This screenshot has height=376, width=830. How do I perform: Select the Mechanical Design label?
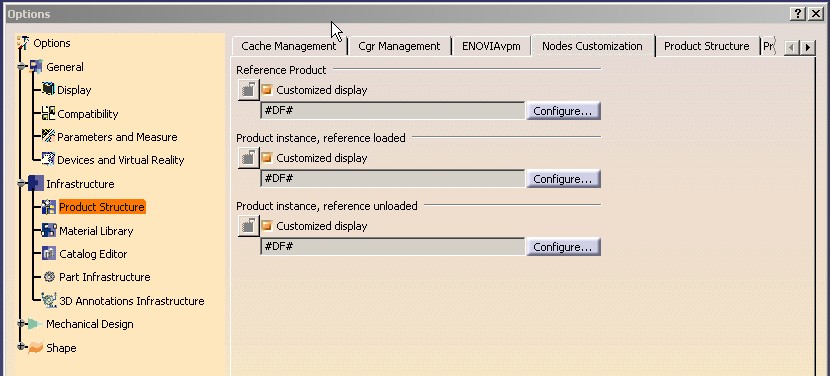tap(89, 324)
